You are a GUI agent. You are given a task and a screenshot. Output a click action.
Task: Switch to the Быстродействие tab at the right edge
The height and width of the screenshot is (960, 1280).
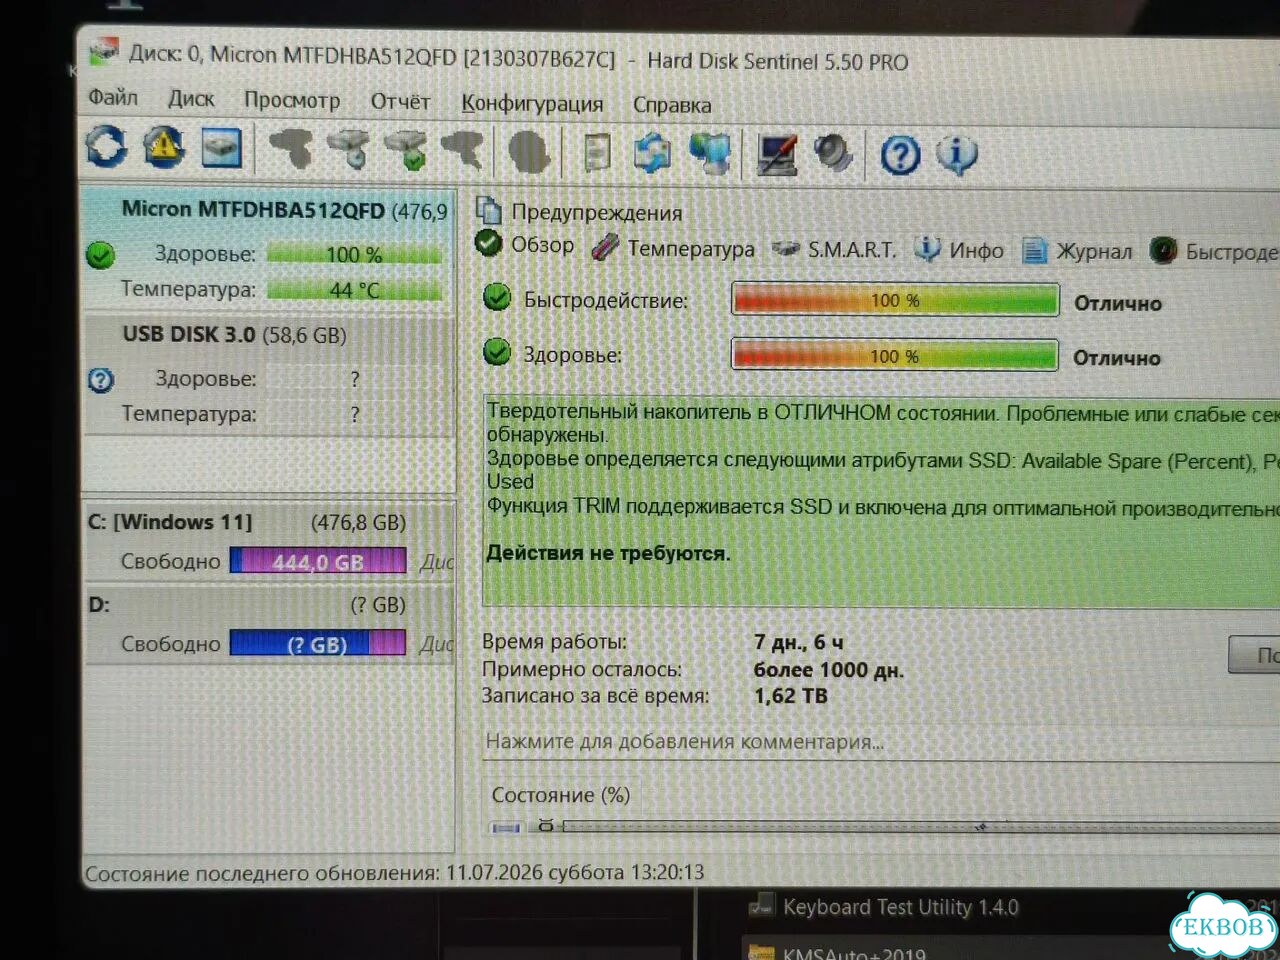pos(1214,252)
